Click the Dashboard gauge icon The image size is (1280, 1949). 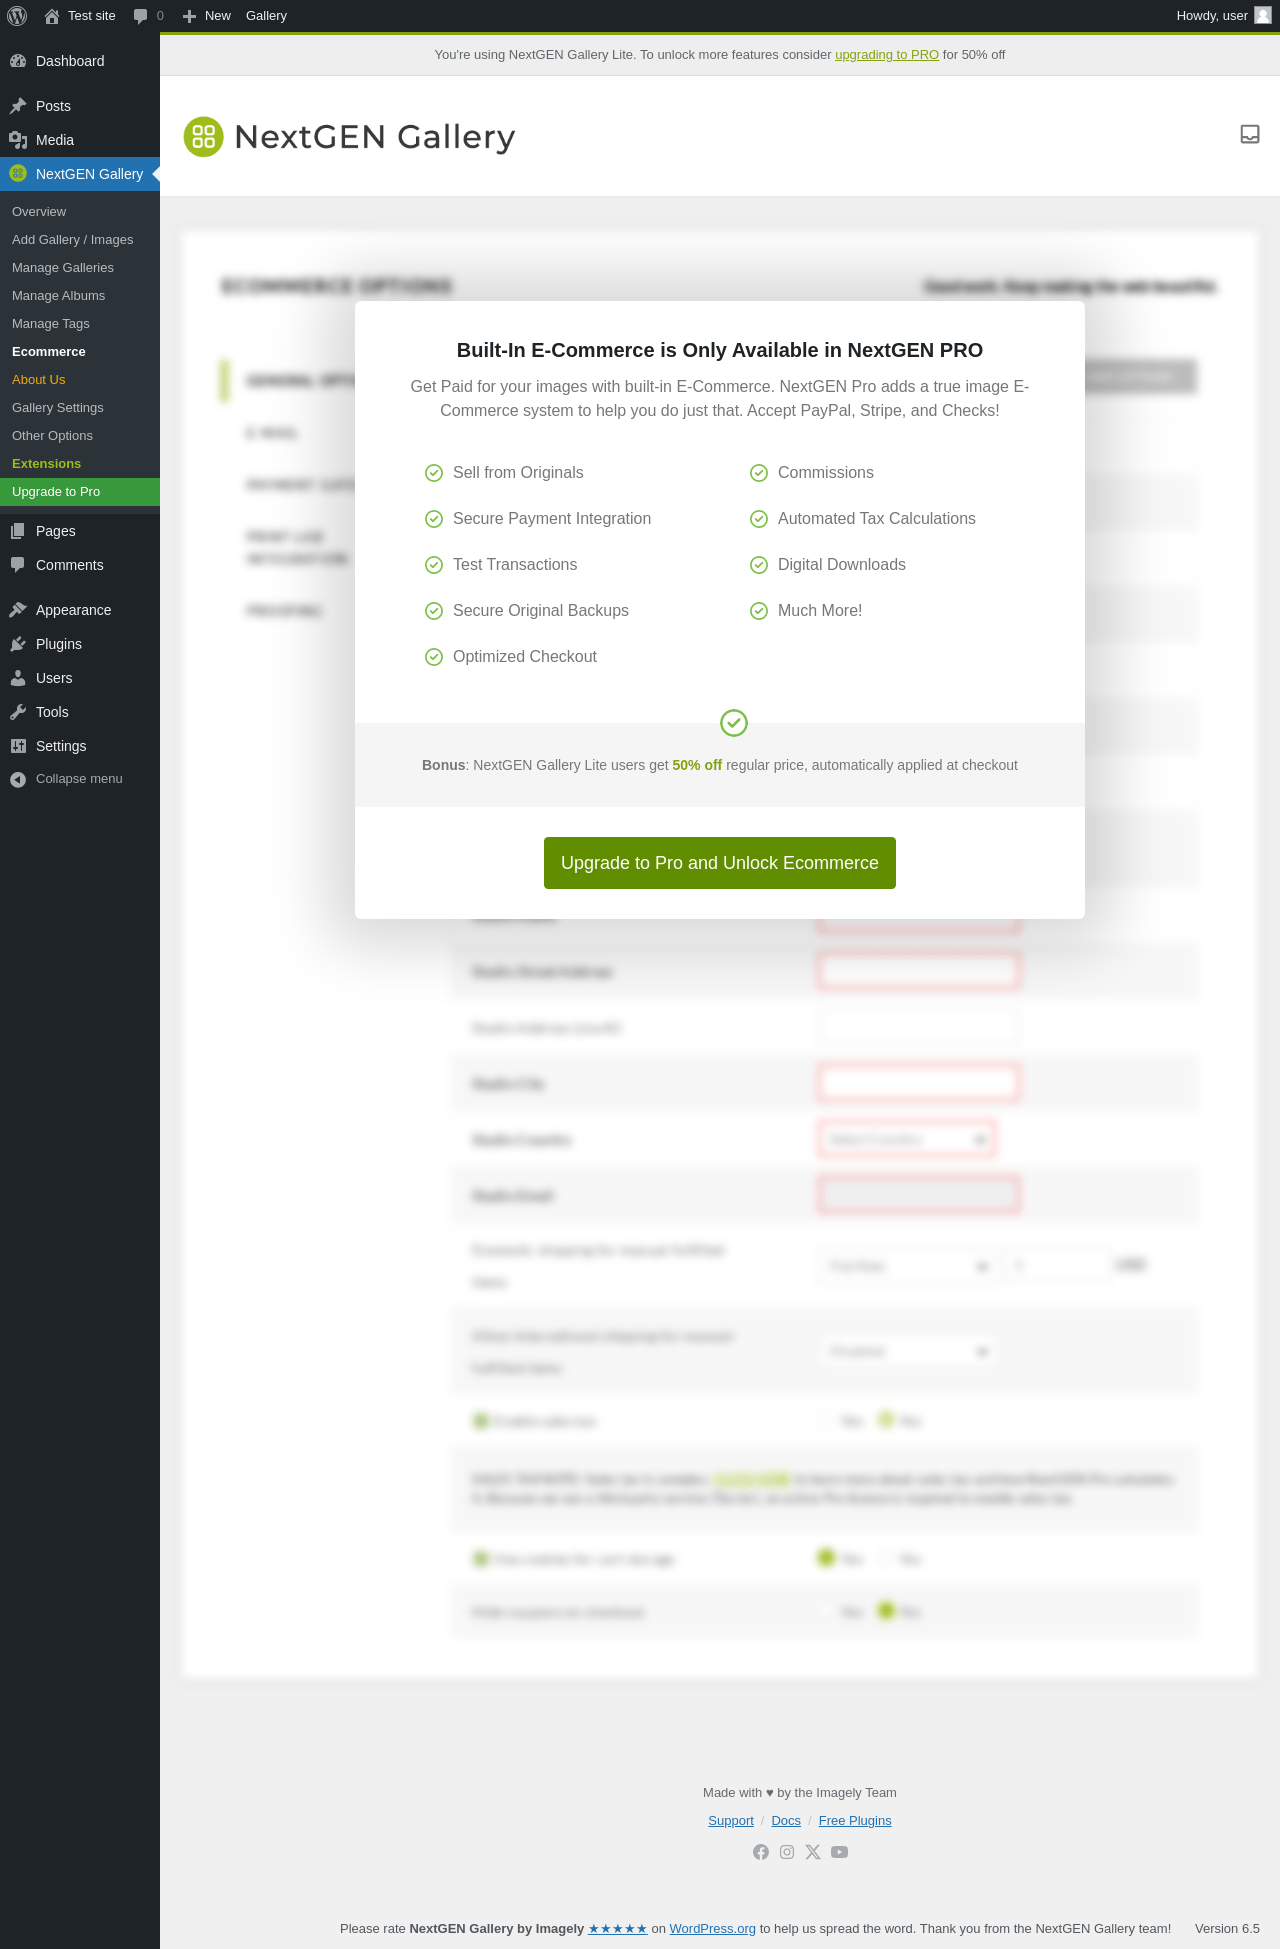[18, 61]
